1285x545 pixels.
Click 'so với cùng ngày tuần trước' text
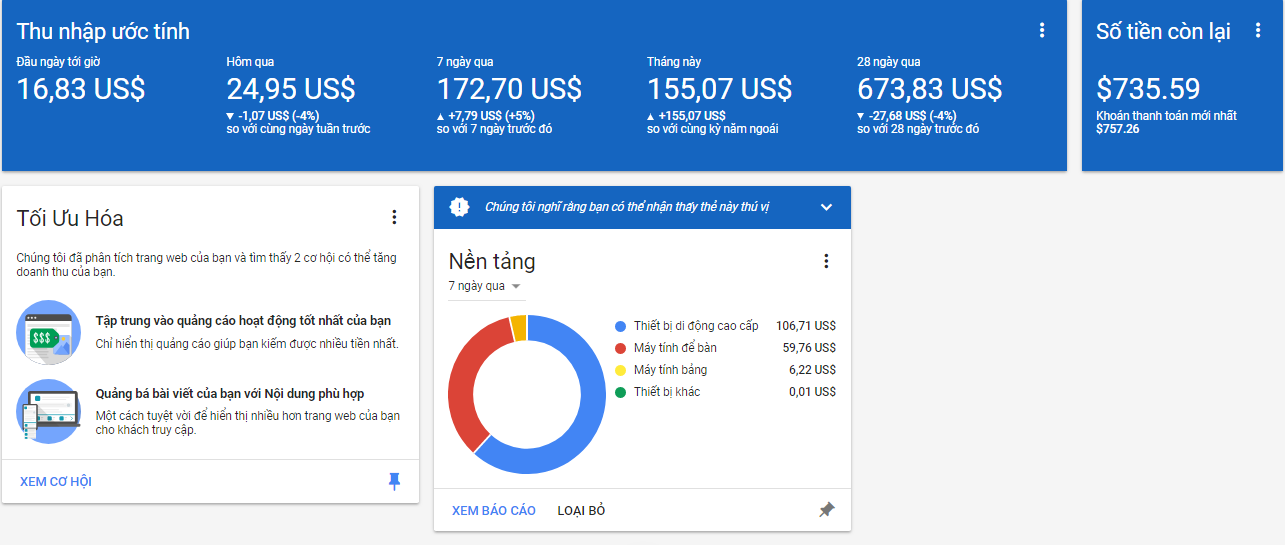coord(298,129)
